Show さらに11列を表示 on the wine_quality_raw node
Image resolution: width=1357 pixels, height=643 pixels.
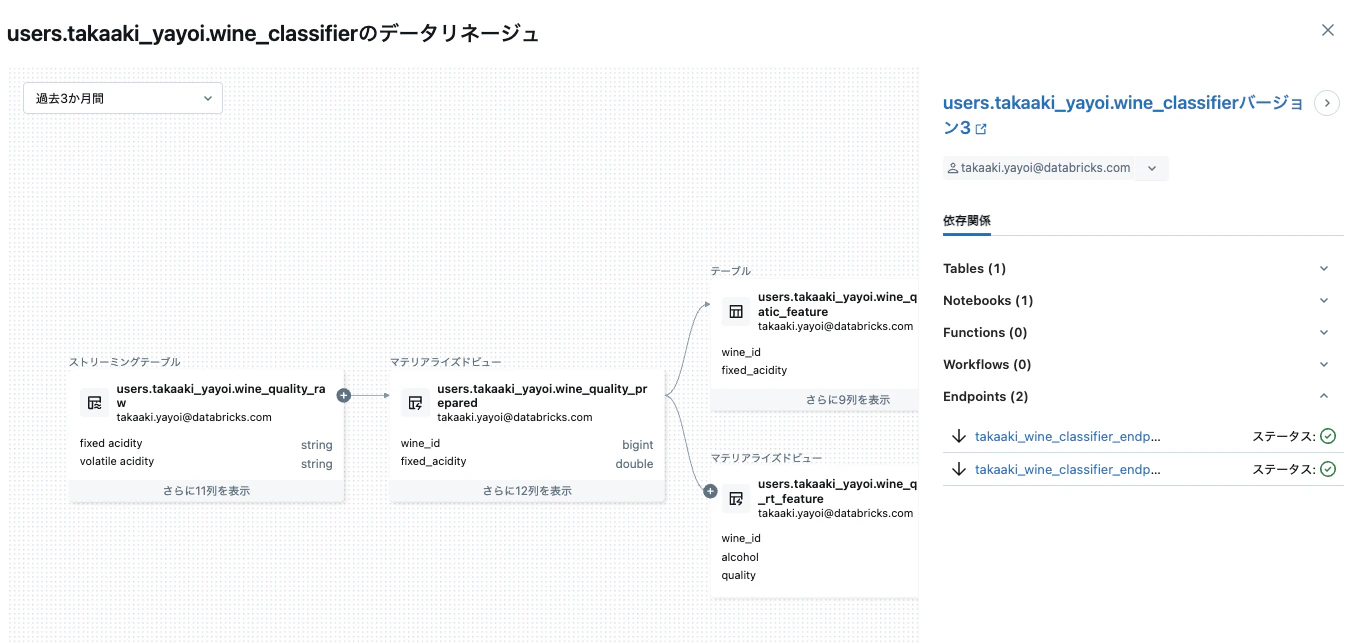pos(206,491)
